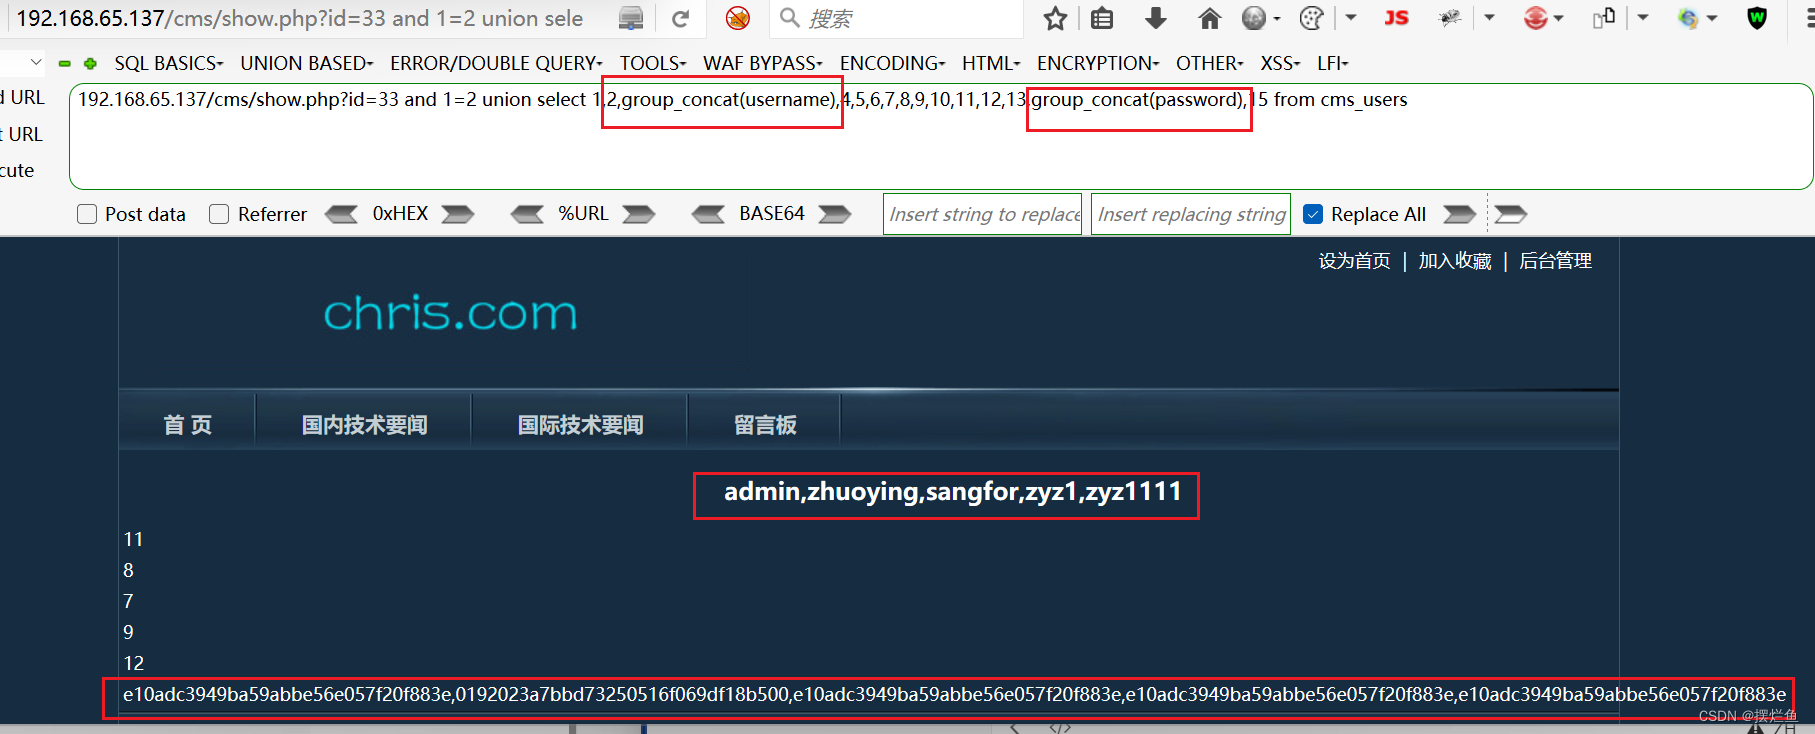Click the 设为首页 link
The height and width of the screenshot is (734, 1815).
1354,261
